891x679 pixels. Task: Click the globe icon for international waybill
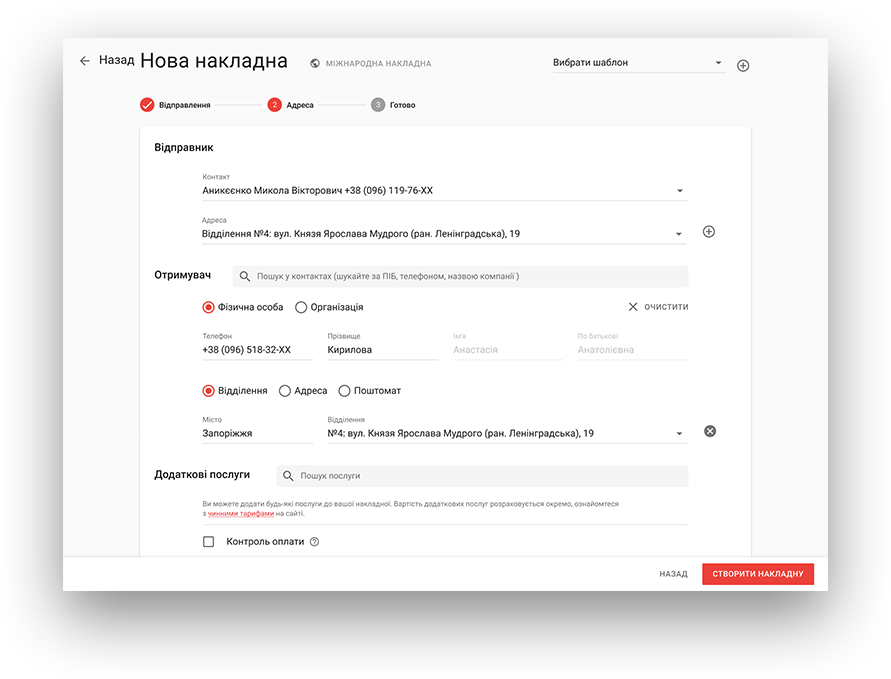(315, 63)
